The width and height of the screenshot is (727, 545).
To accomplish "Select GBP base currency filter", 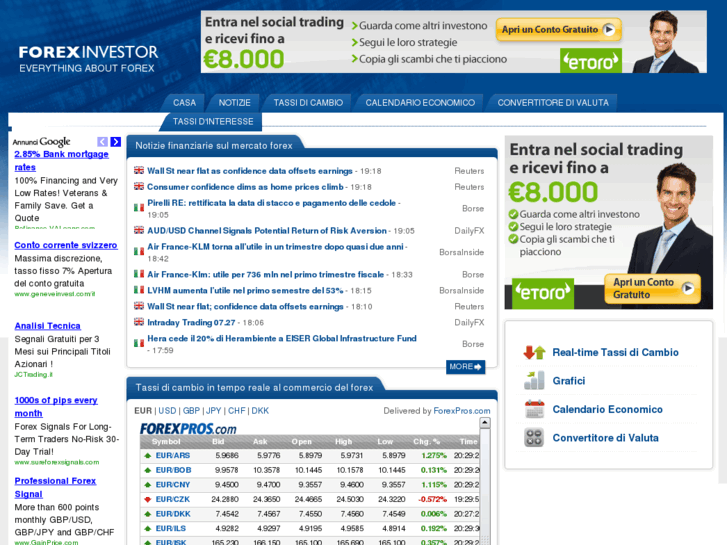I will tap(191, 411).
